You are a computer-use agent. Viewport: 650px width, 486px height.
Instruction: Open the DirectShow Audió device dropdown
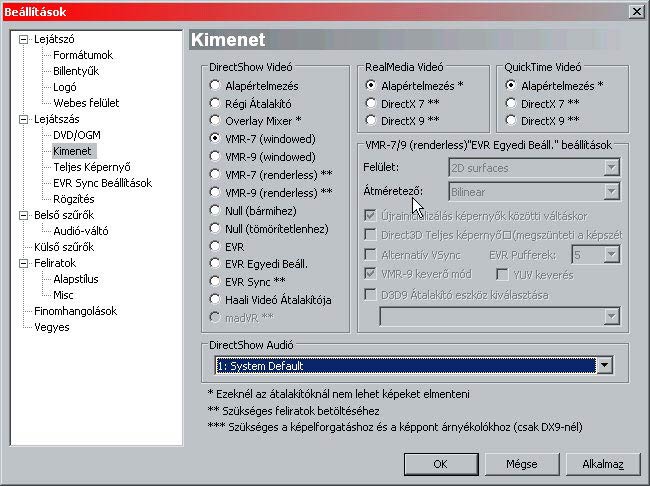[x=603, y=366]
